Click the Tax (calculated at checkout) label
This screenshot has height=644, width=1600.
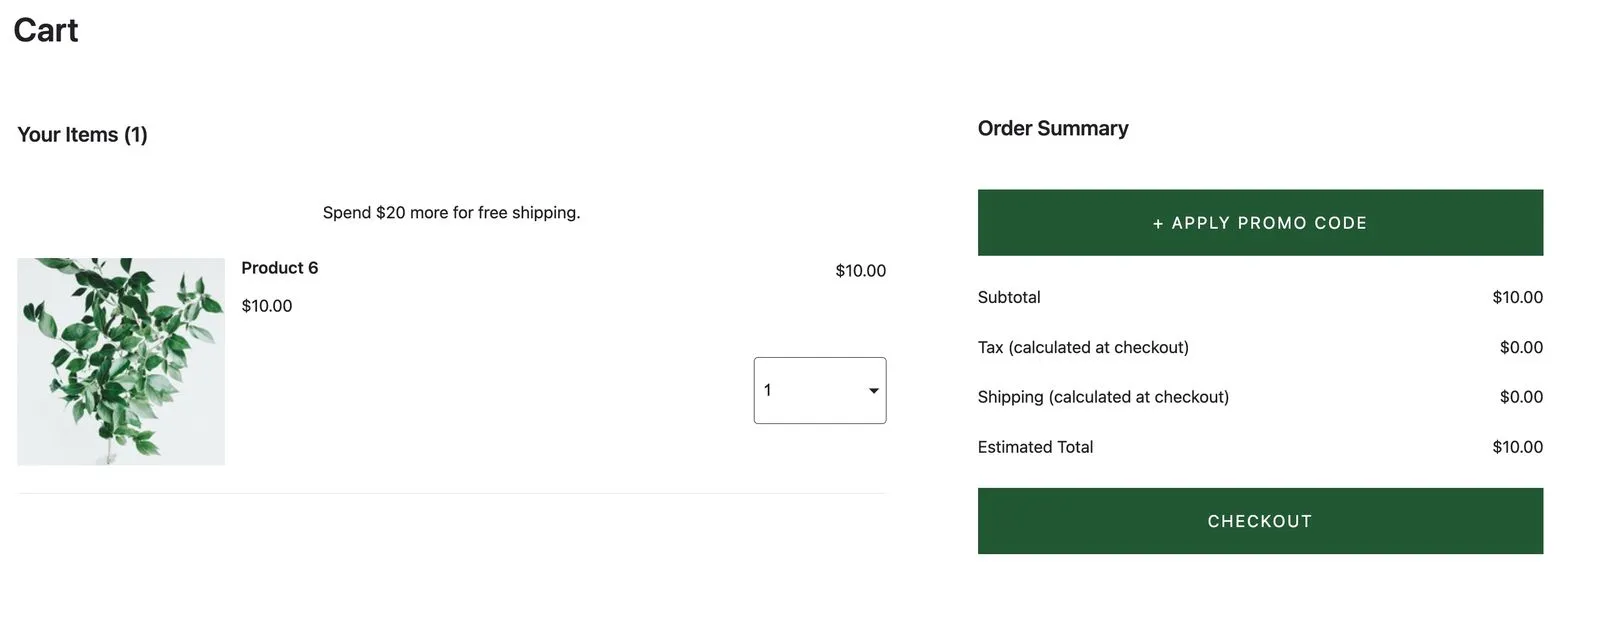(1083, 347)
